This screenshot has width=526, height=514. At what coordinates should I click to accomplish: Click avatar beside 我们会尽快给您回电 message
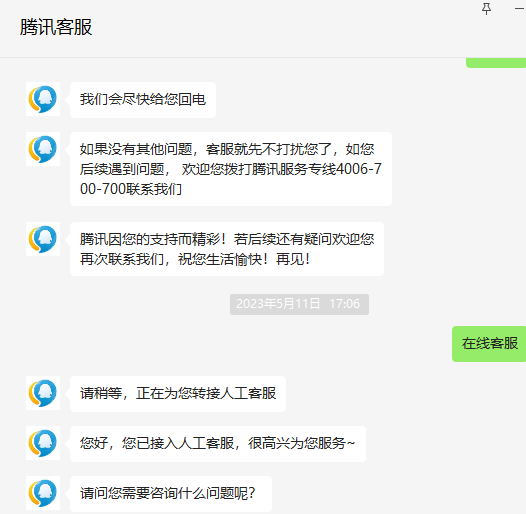43,99
